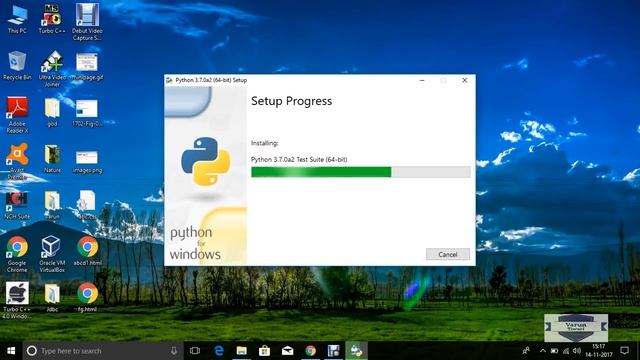
Task: Click the green installation progress bar
Action: coord(360,172)
